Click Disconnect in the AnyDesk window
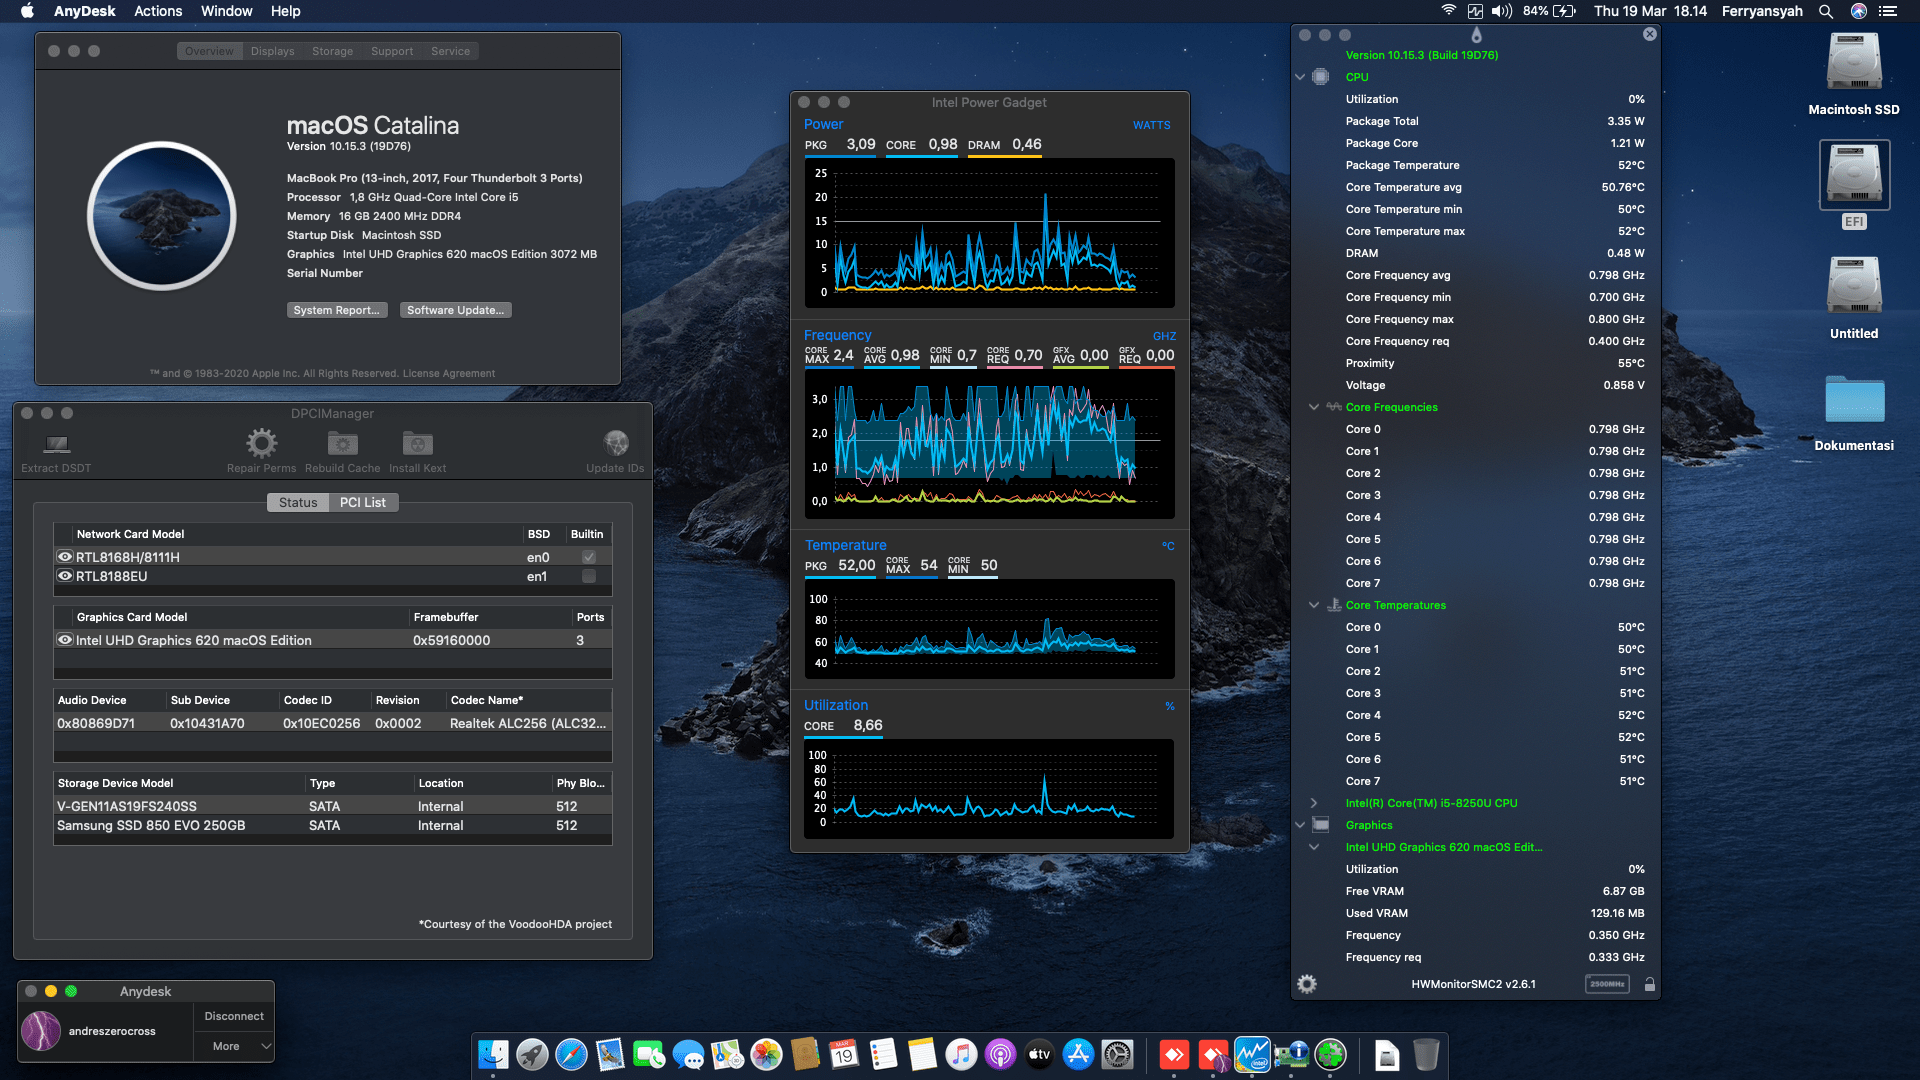 click(233, 1015)
